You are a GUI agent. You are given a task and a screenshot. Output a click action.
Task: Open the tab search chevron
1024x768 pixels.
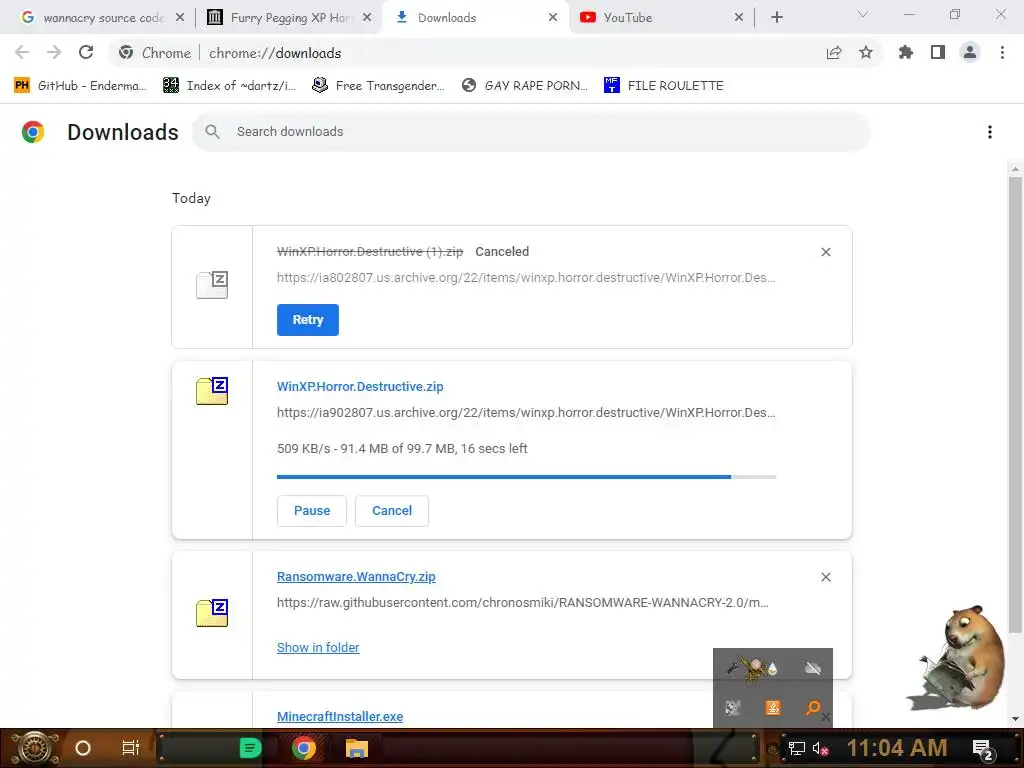(x=863, y=14)
